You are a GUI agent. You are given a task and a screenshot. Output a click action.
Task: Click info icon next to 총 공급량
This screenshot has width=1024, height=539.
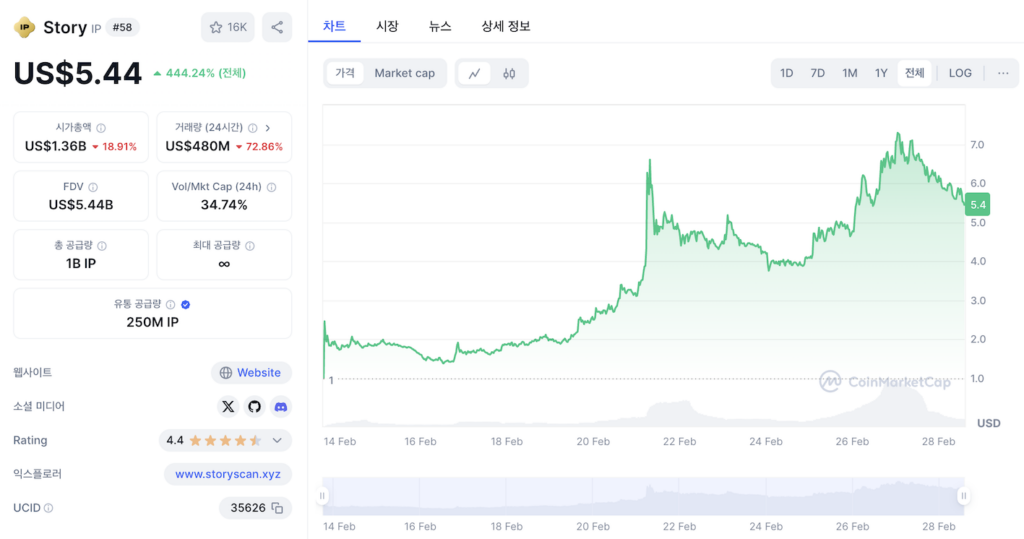click(102, 246)
